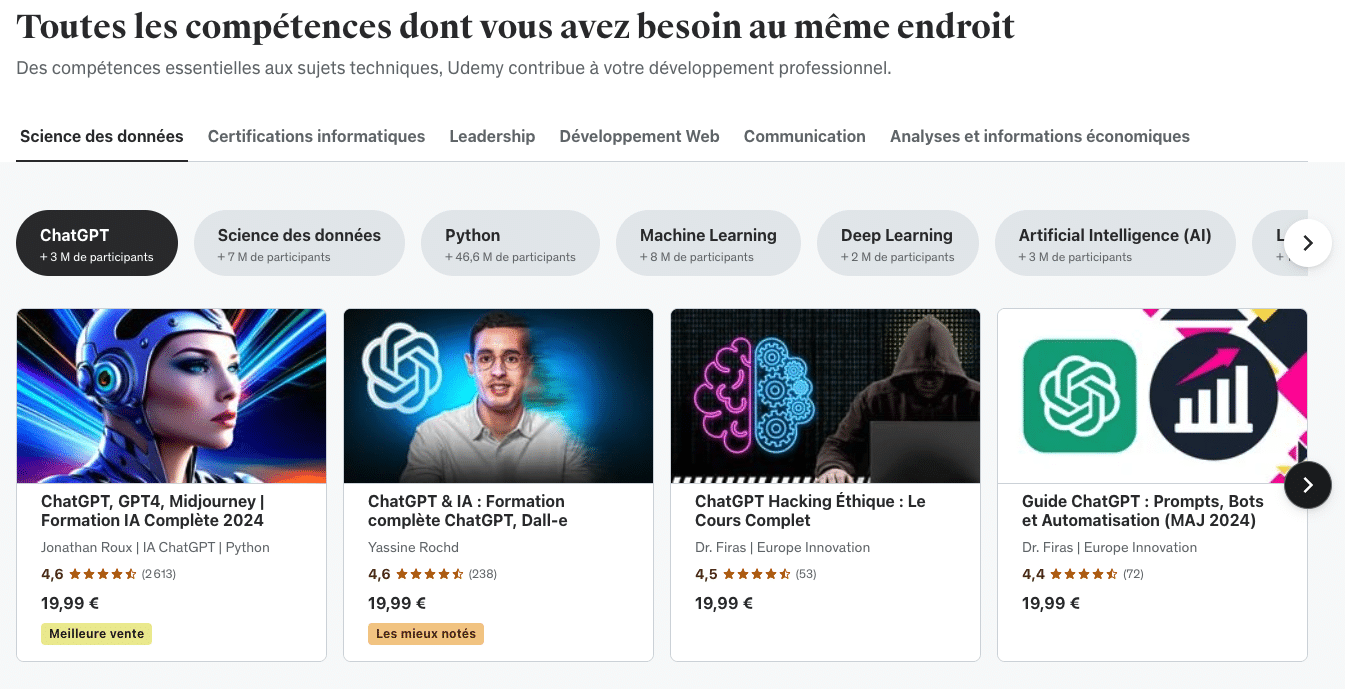Select the Deep Learning topic filter
This screenshot has height=689, width=1345.
[896, 242]
